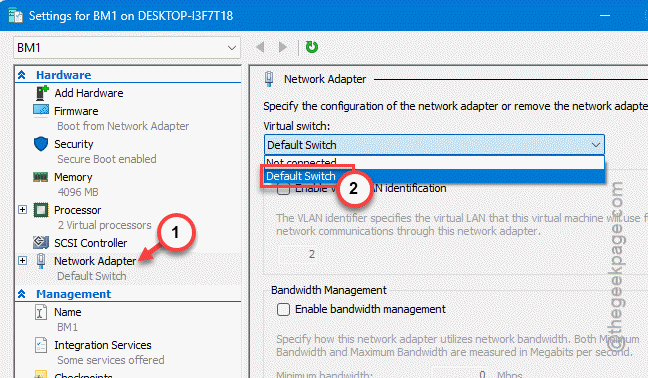Collapse the Hardware section chevron

pyautogui.click(x=21, y=75)
